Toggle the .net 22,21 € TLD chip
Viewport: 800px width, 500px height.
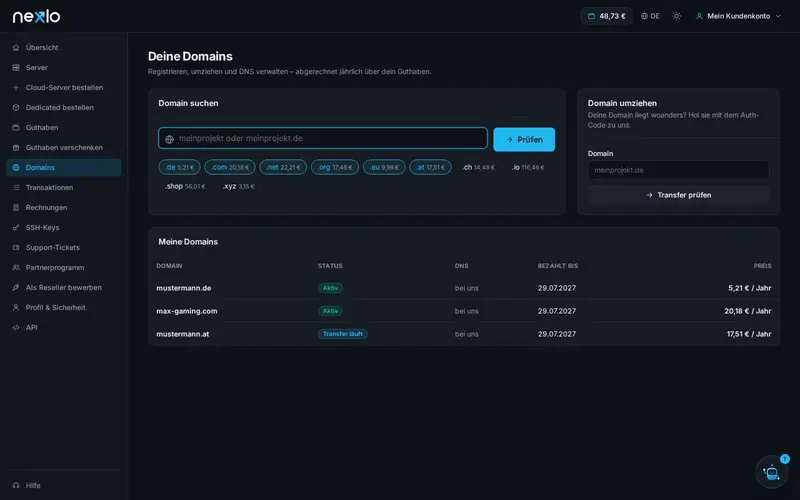pyautogui.click(x=283, y=167)
